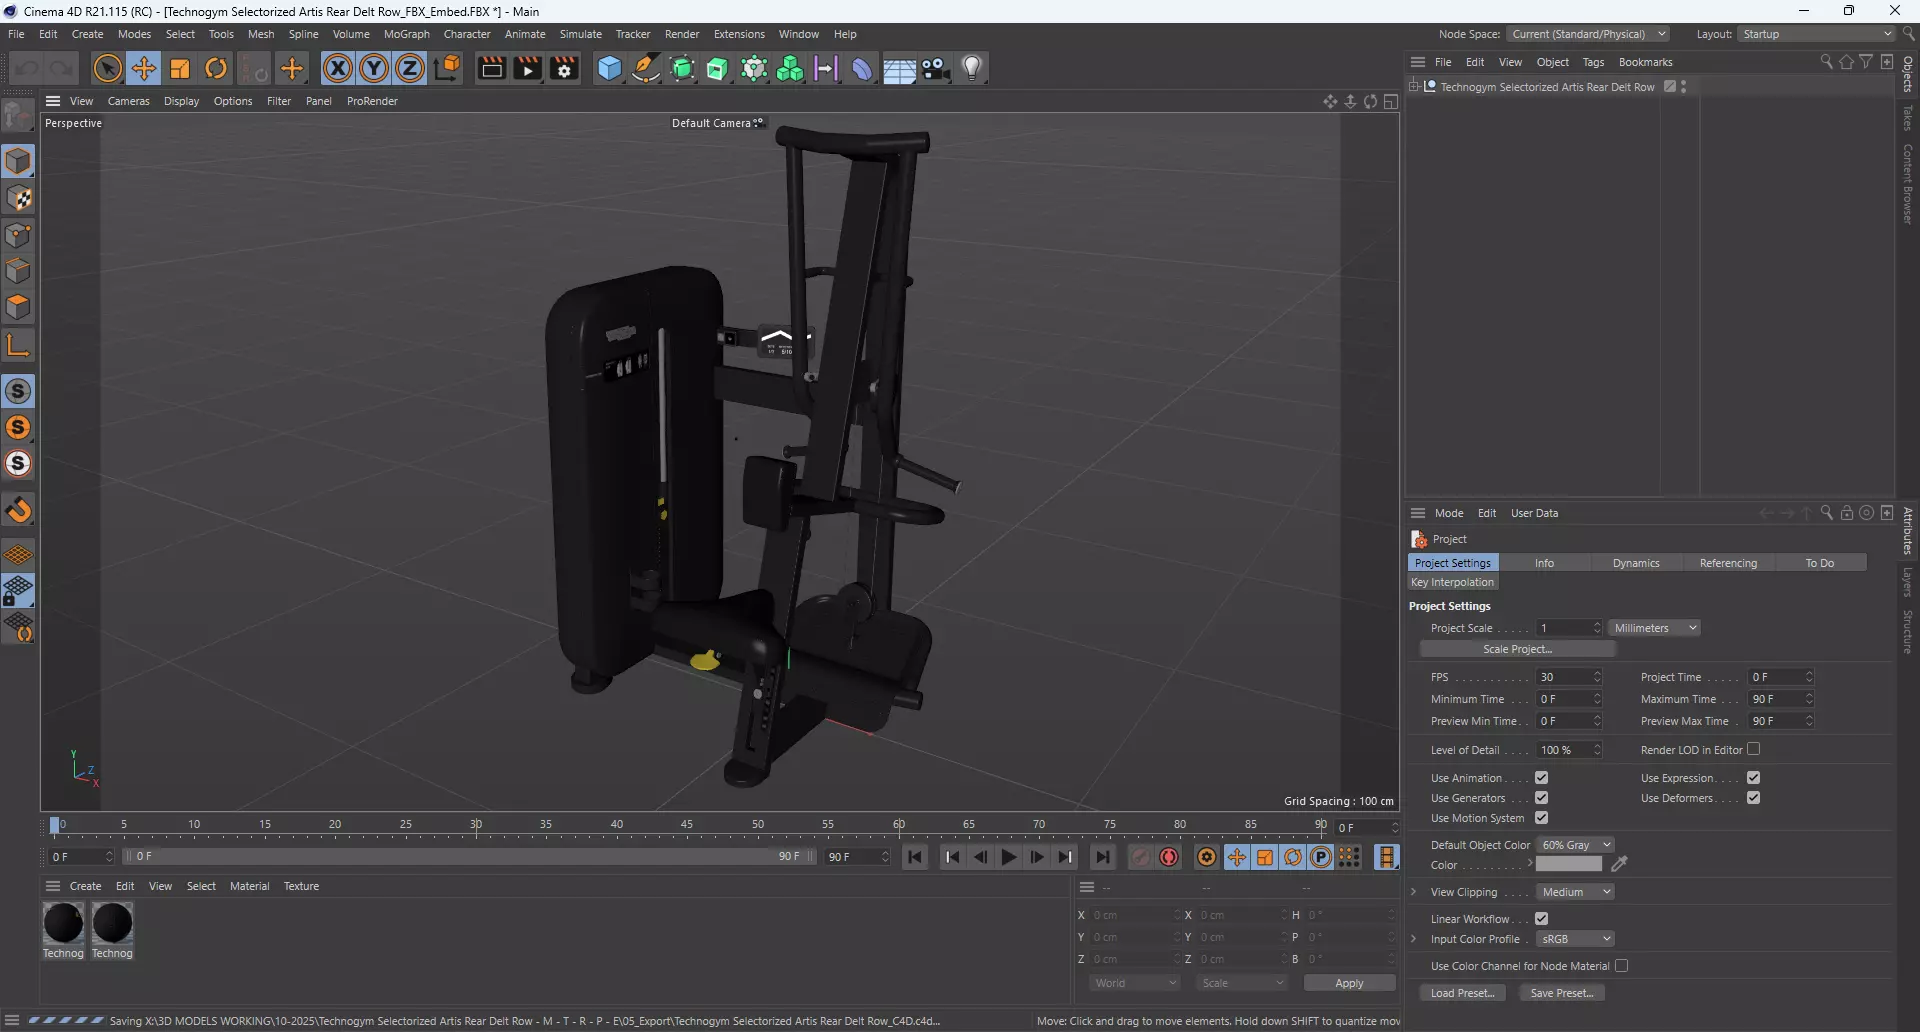Click the Apply coordinates button

coord(1349,983)
